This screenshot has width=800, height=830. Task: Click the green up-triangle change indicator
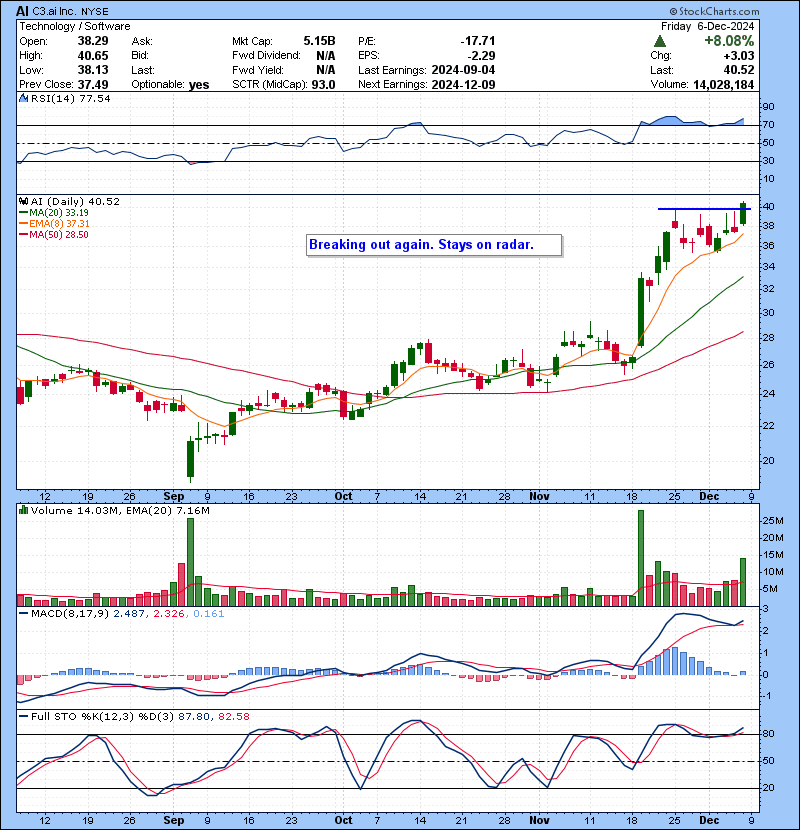(x=659, y=41)
